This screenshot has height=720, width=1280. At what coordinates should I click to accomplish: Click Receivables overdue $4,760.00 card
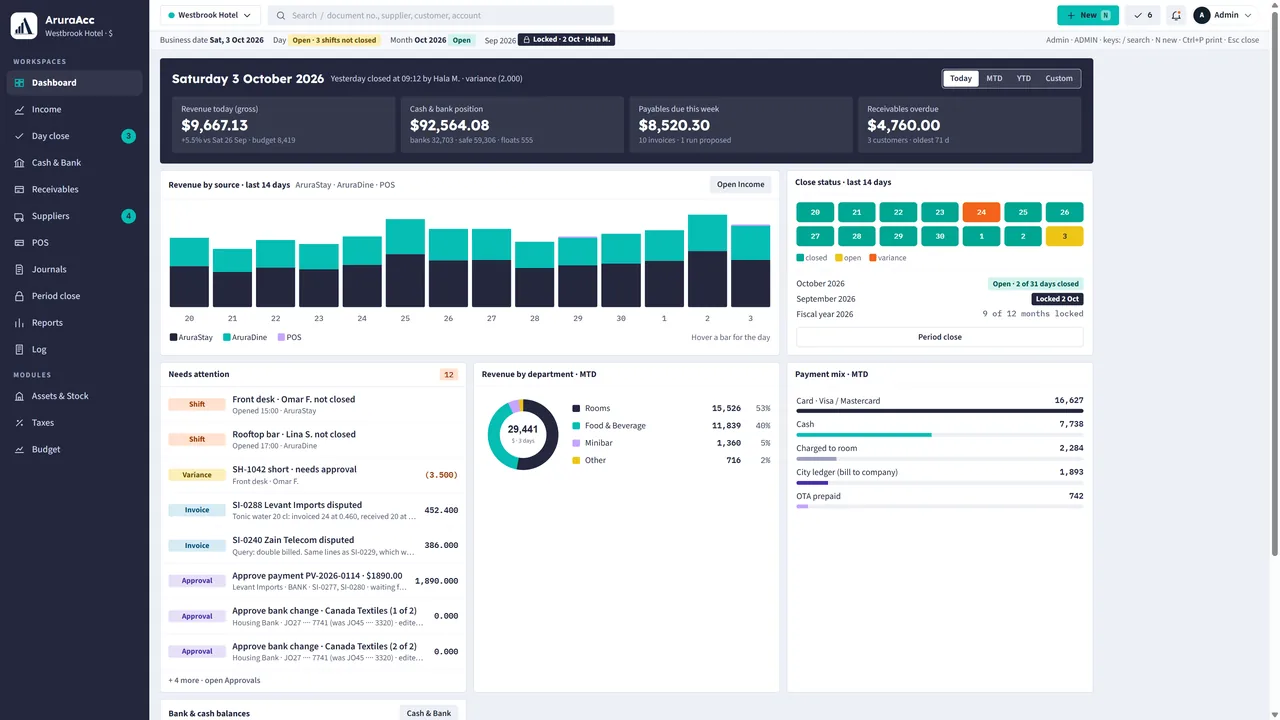point(969,125)
